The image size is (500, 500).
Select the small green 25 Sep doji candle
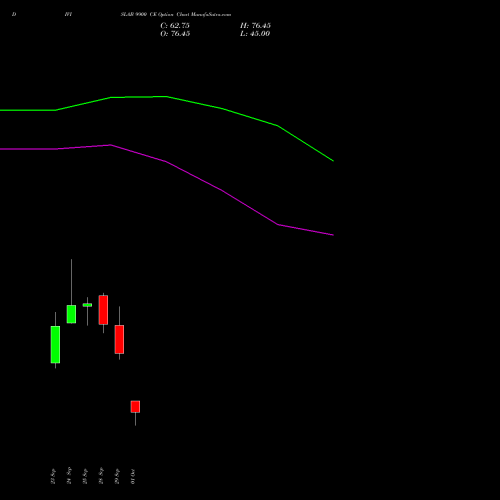click(87, 305)
